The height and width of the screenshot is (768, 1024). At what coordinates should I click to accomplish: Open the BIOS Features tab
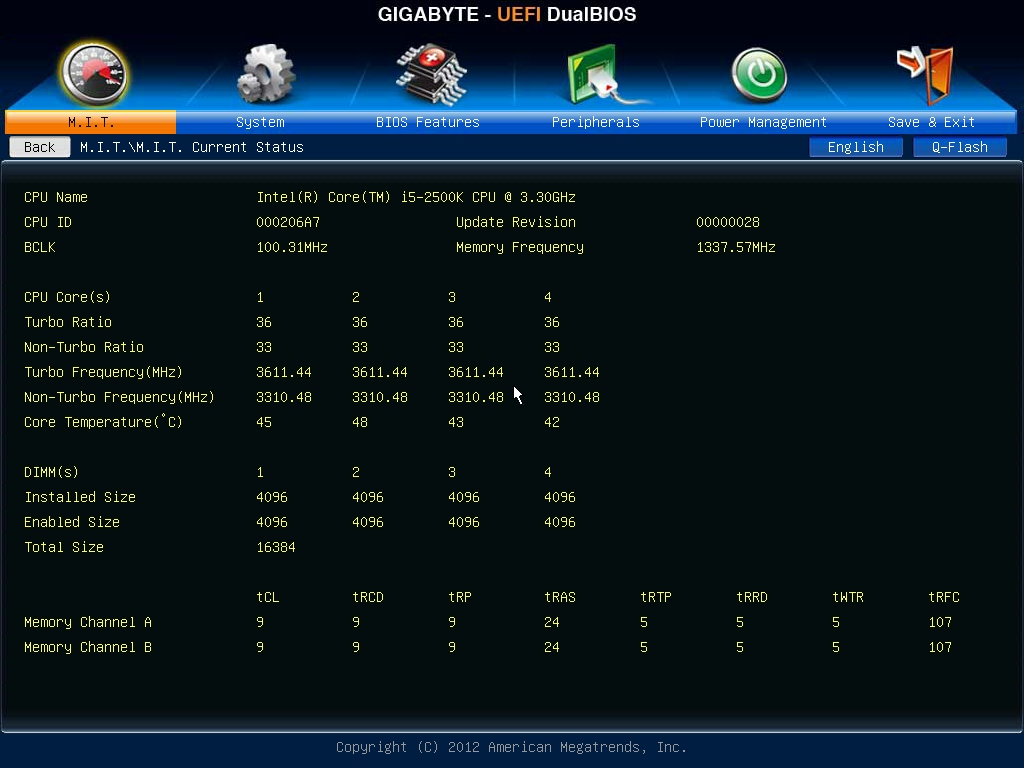[428, 122]
